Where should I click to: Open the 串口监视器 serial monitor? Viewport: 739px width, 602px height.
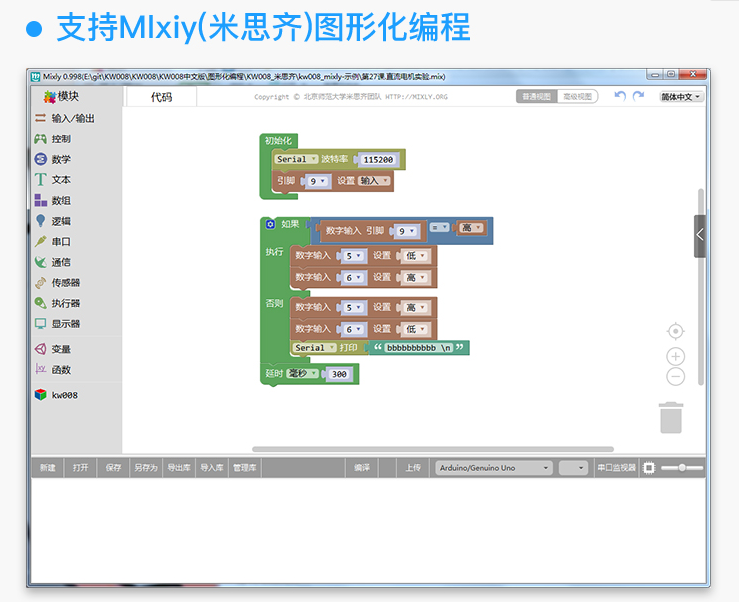(616, 468)
